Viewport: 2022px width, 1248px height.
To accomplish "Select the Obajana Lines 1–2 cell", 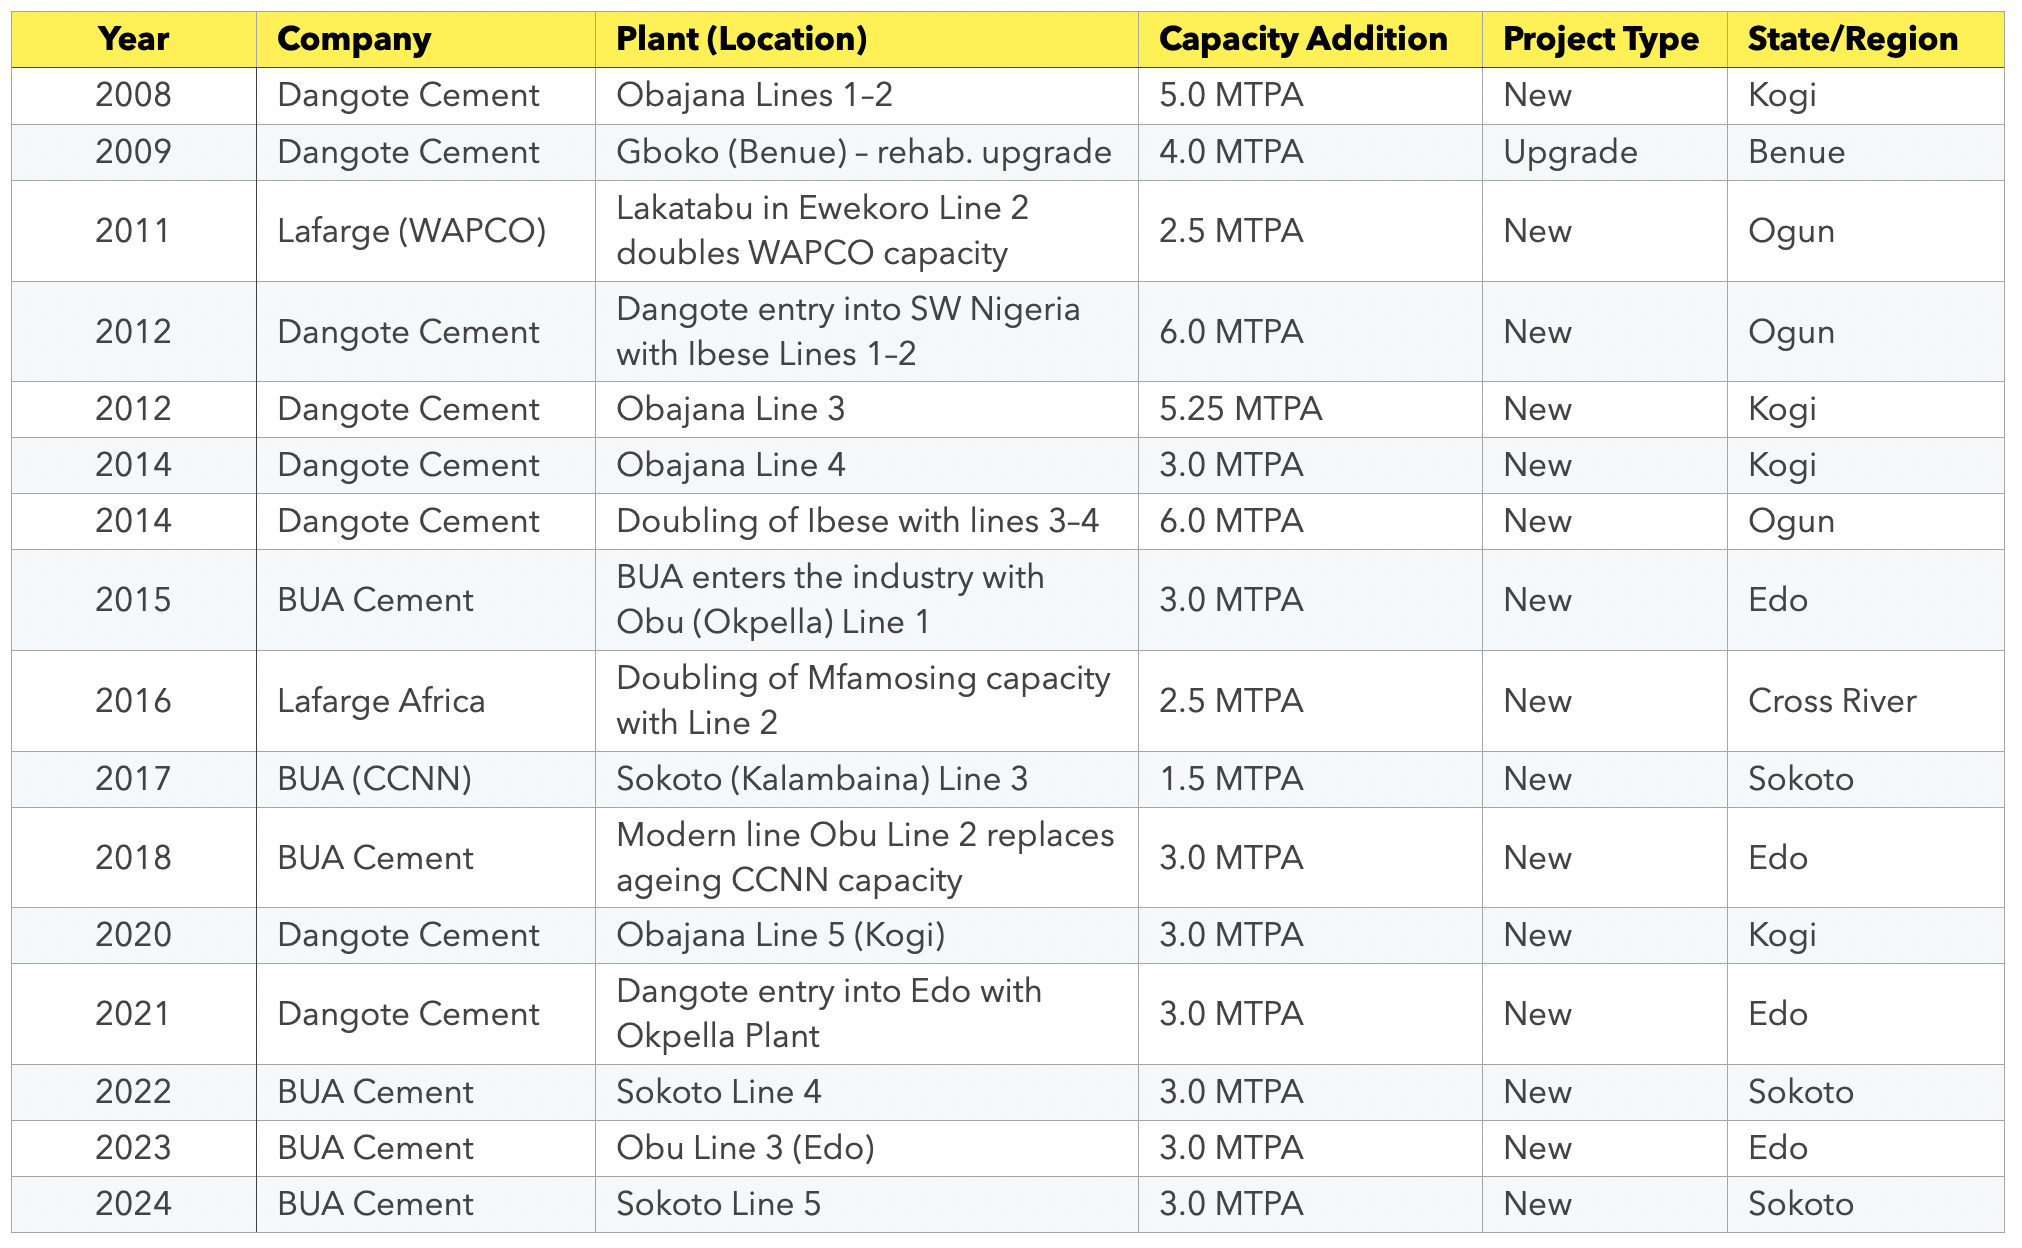I will [x=754, y=95].
